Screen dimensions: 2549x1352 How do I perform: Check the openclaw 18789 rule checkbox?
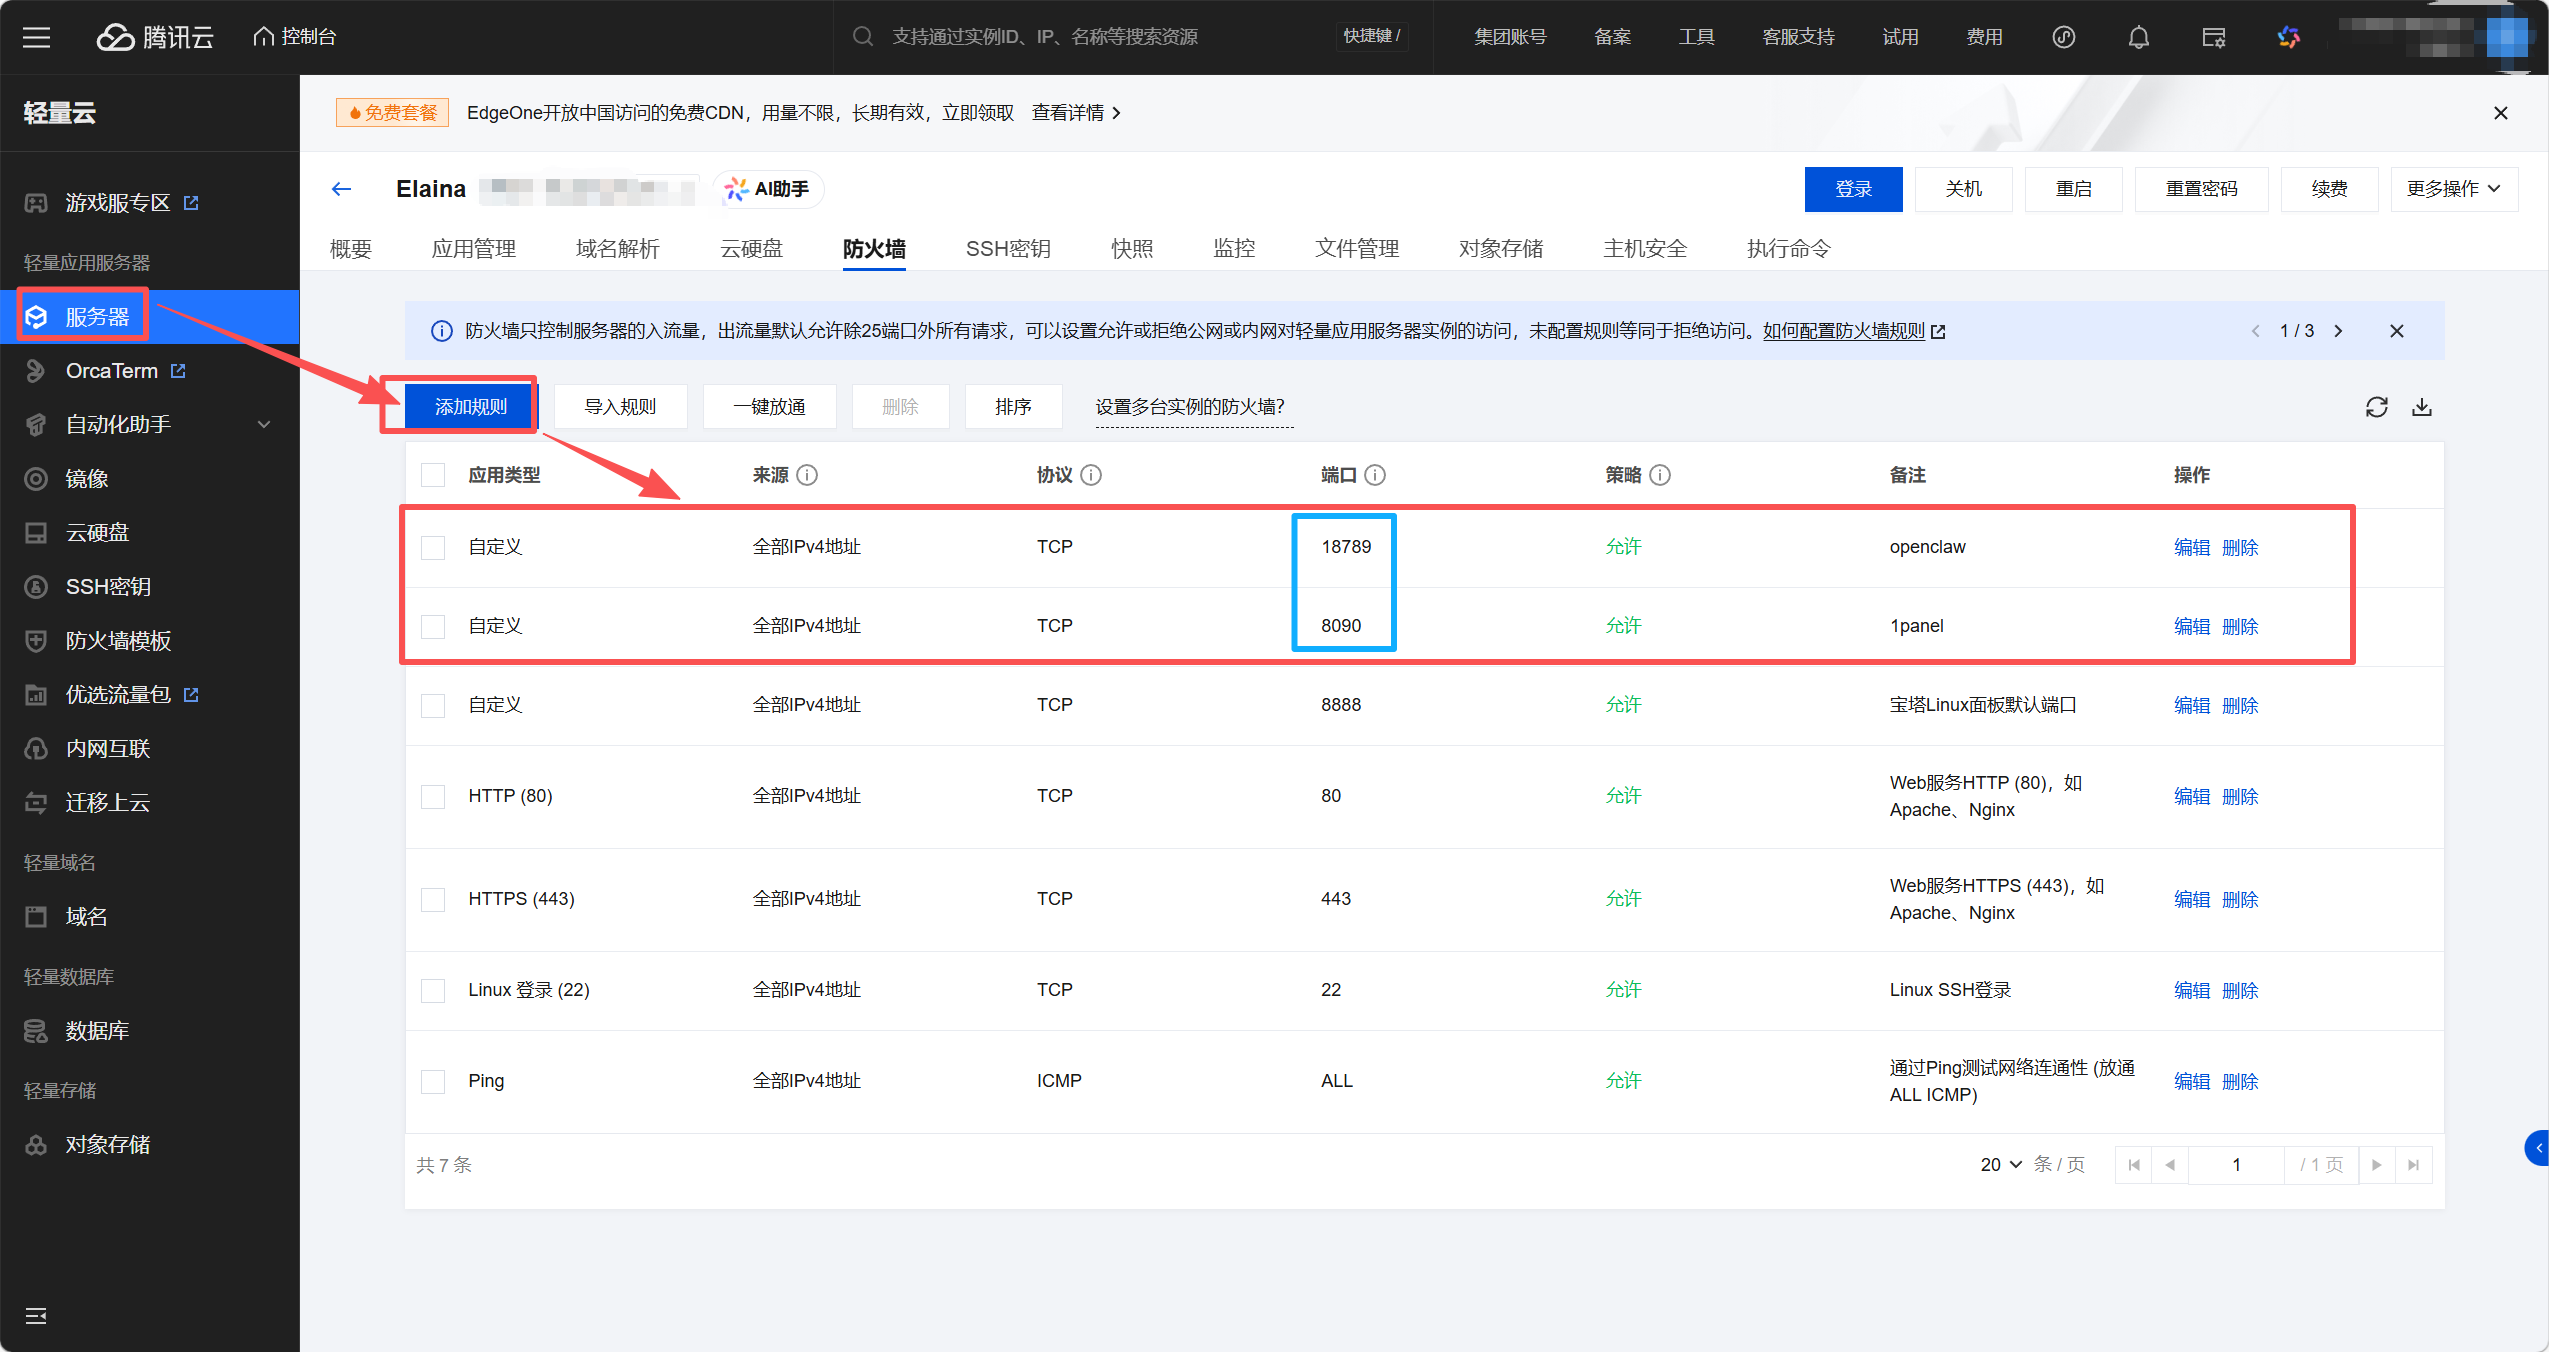[x=433, y=548]
